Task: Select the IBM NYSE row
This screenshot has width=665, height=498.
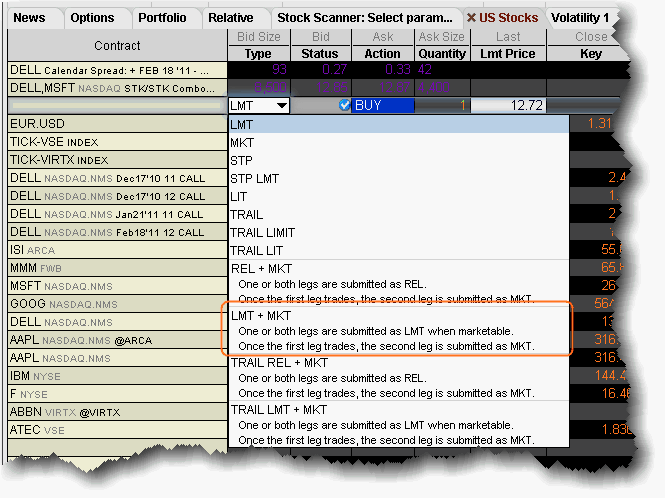Action: pyautogui.click(x=117, y=376)
